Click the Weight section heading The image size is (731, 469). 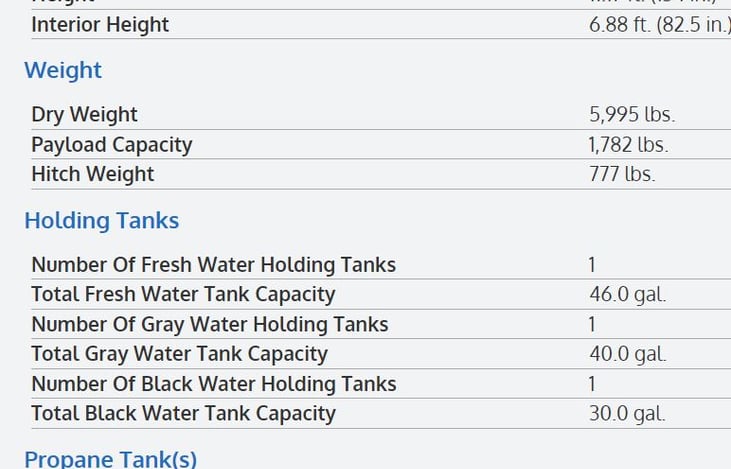[x=63, y=71]
